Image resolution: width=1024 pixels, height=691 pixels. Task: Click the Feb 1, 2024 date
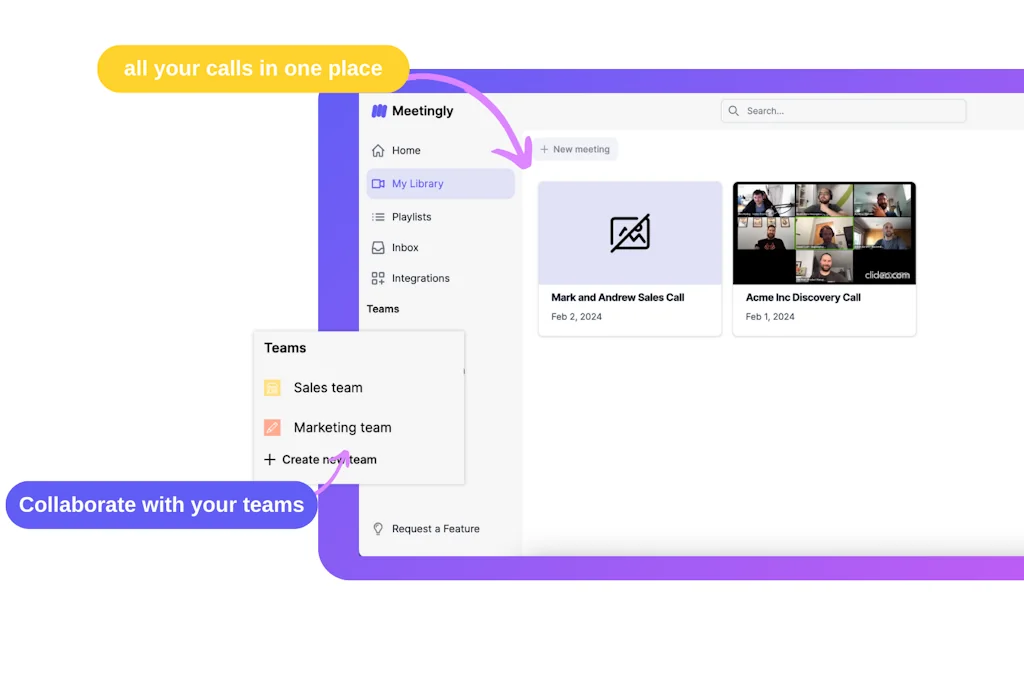(770, 317)
